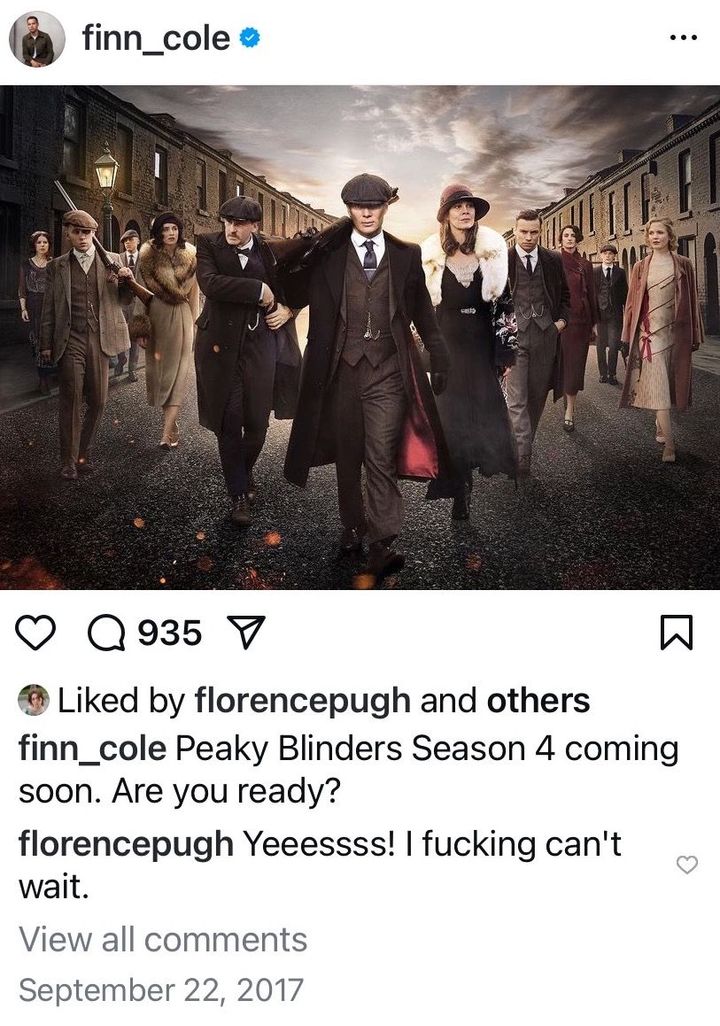Viewport: 720px width, 1026px height.
Task: Save the post with the bookmark icon
Action: (676, 633)
